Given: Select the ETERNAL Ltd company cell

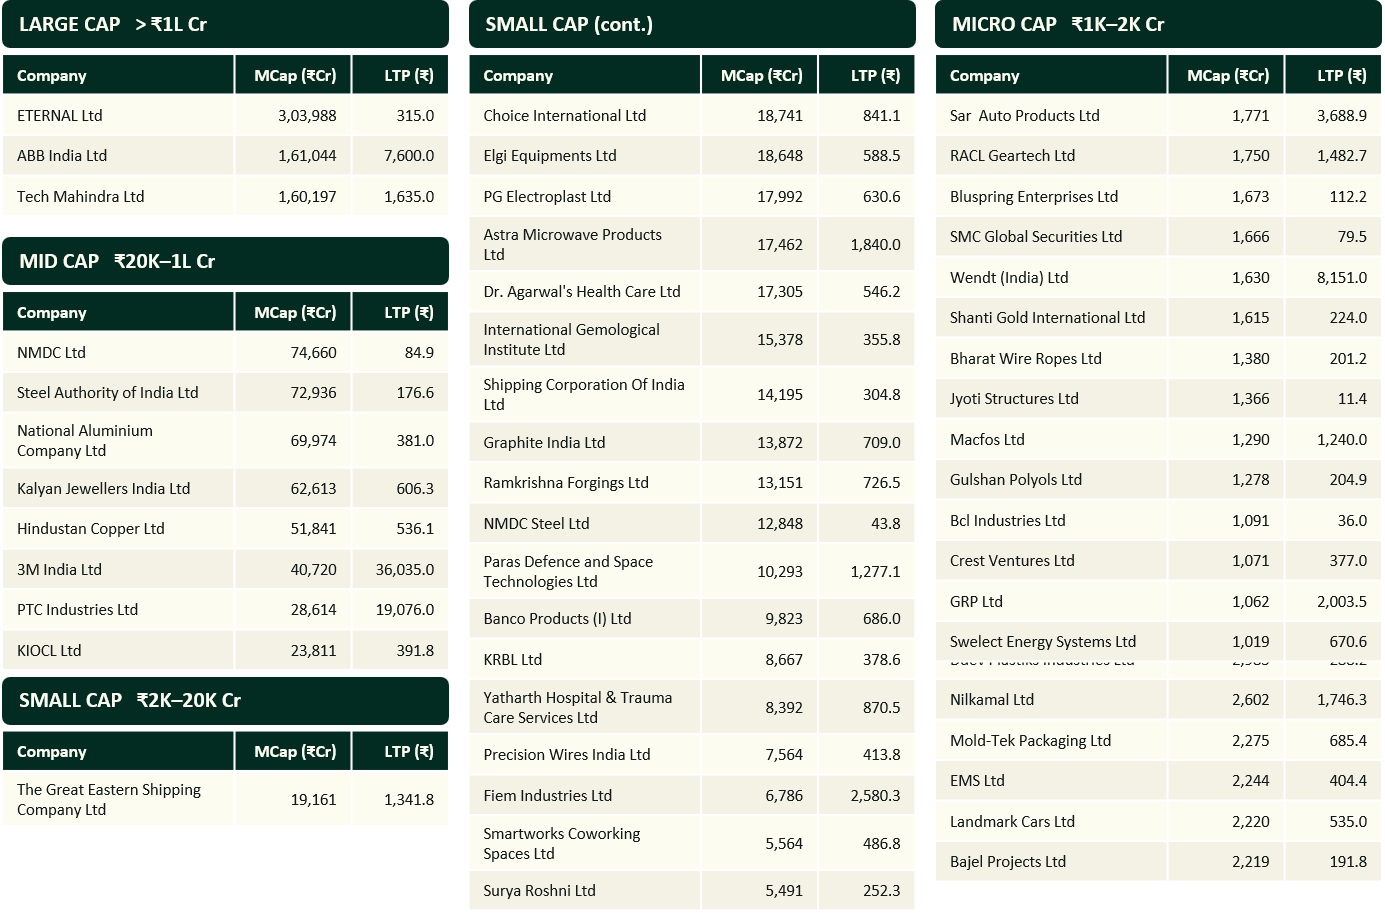Looking at the screenshot, I should click(118, 116).
